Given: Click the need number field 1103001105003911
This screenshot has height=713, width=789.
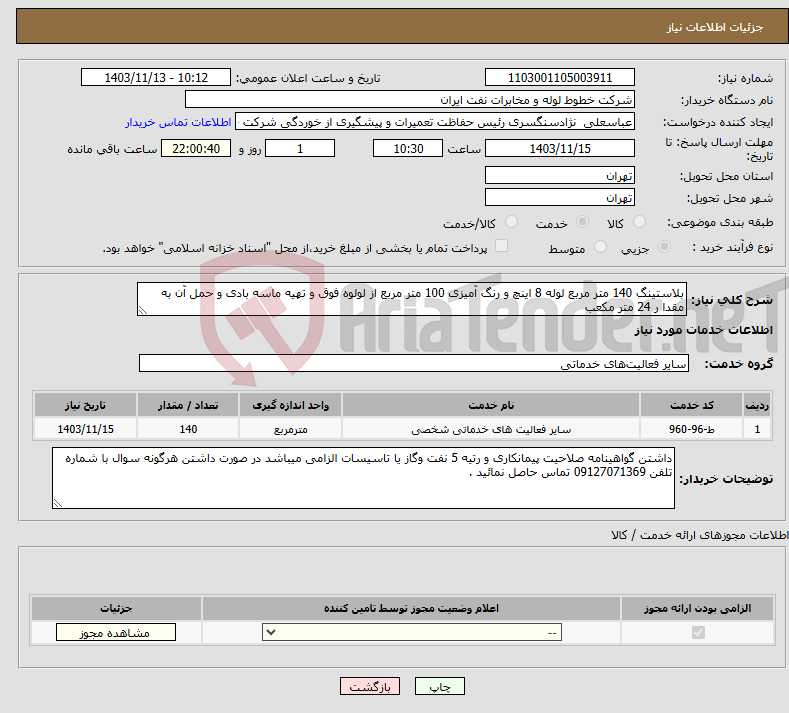Looking at the screenshot, I should (x=560, y=77).
